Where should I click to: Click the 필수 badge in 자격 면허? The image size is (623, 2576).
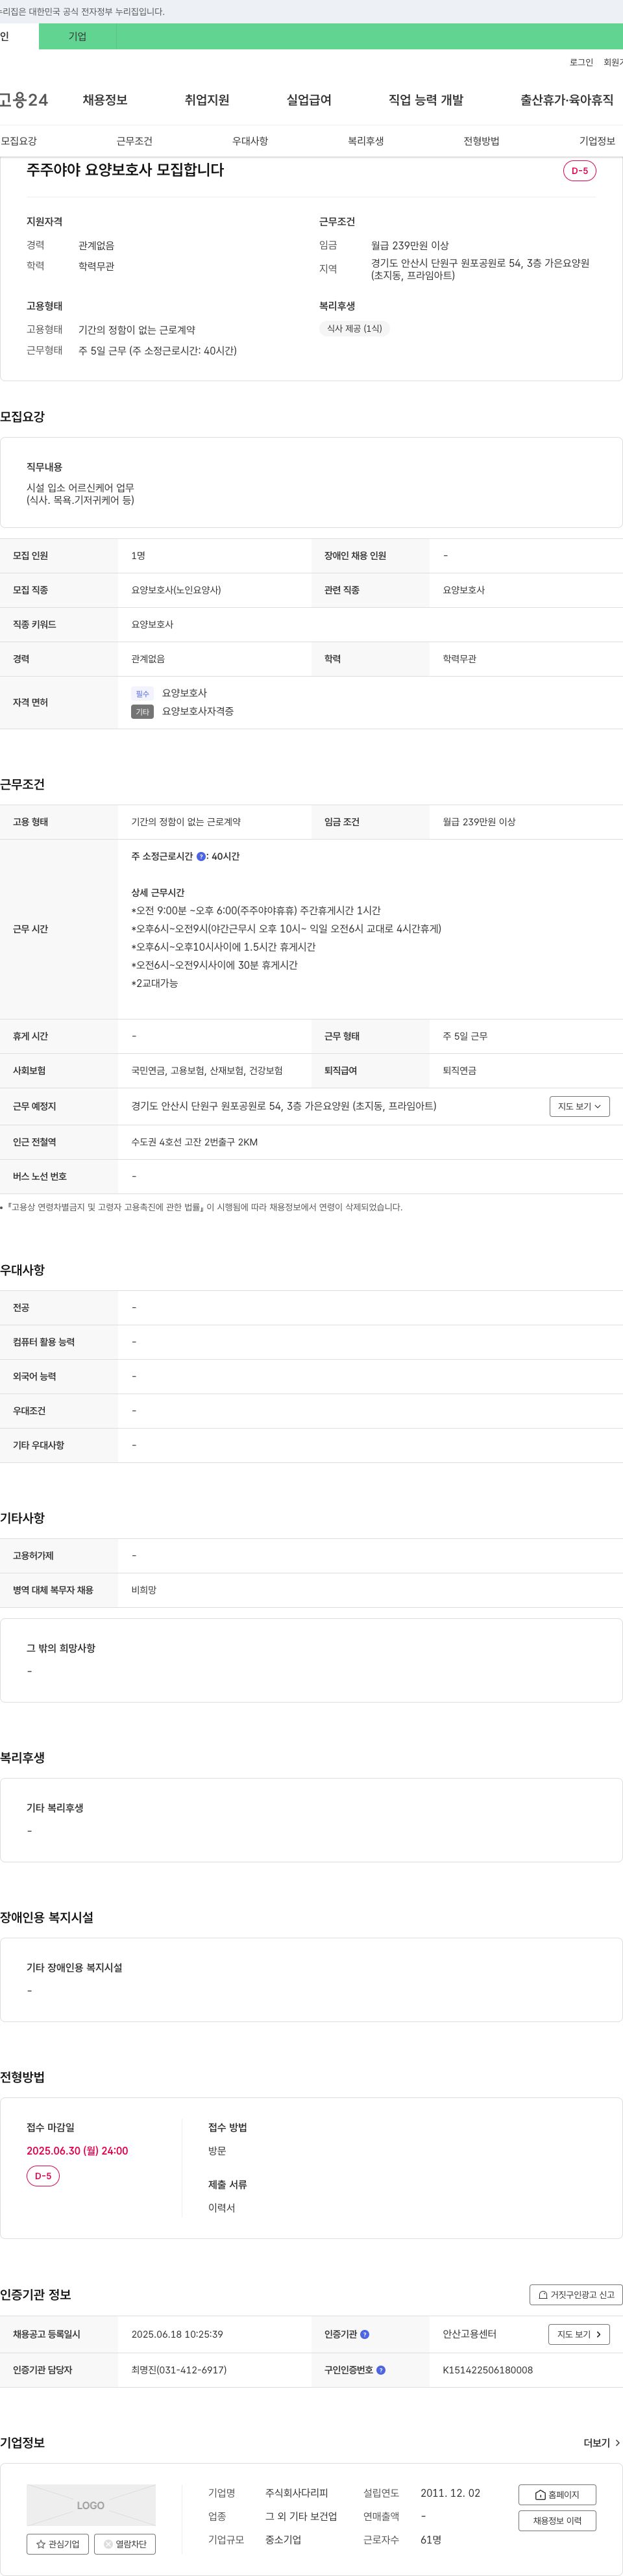142,694
